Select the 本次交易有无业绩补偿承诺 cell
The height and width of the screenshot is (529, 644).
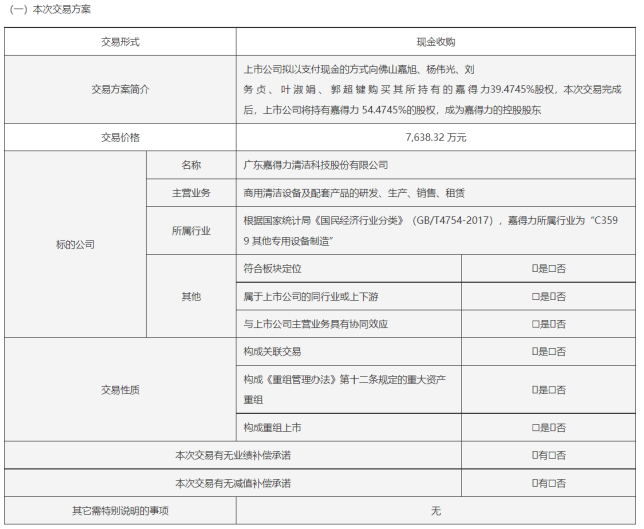[233, 455]
